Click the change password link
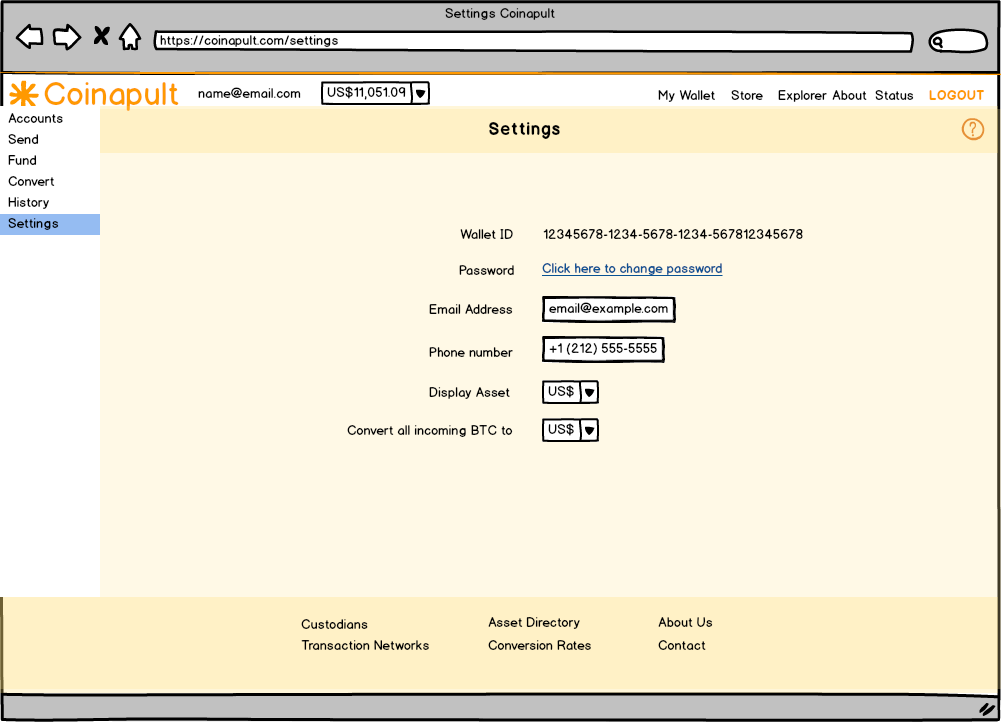 pos(632,269)
